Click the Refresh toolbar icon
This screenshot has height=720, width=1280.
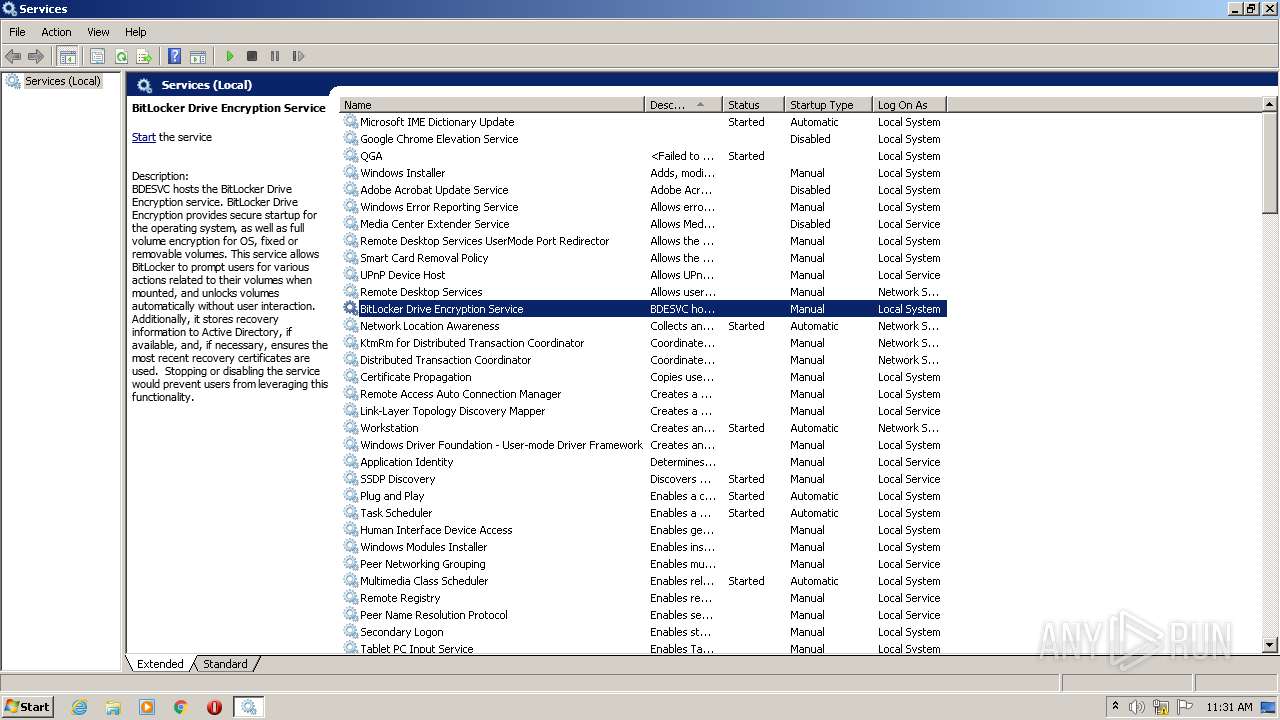pos(121,56)
